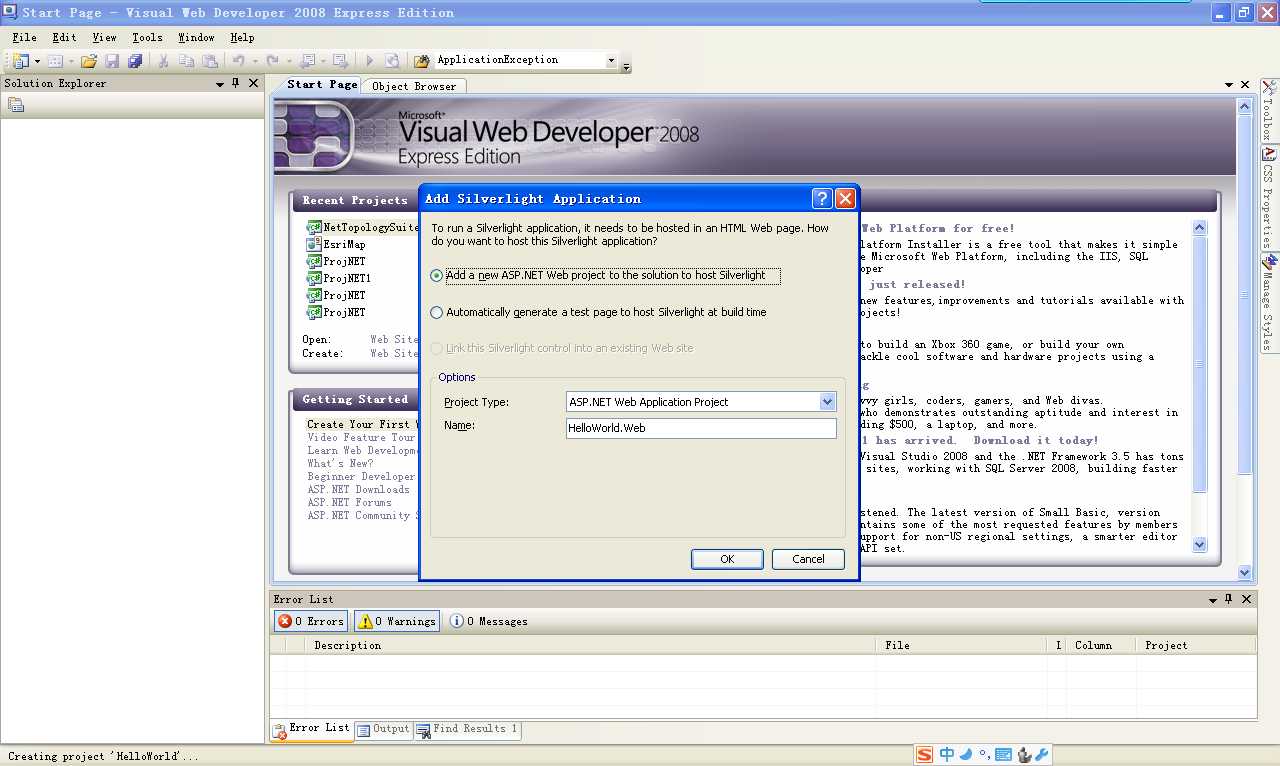
Task: Open the document tab list dropdown arrow
Action: click(1229, 85)
